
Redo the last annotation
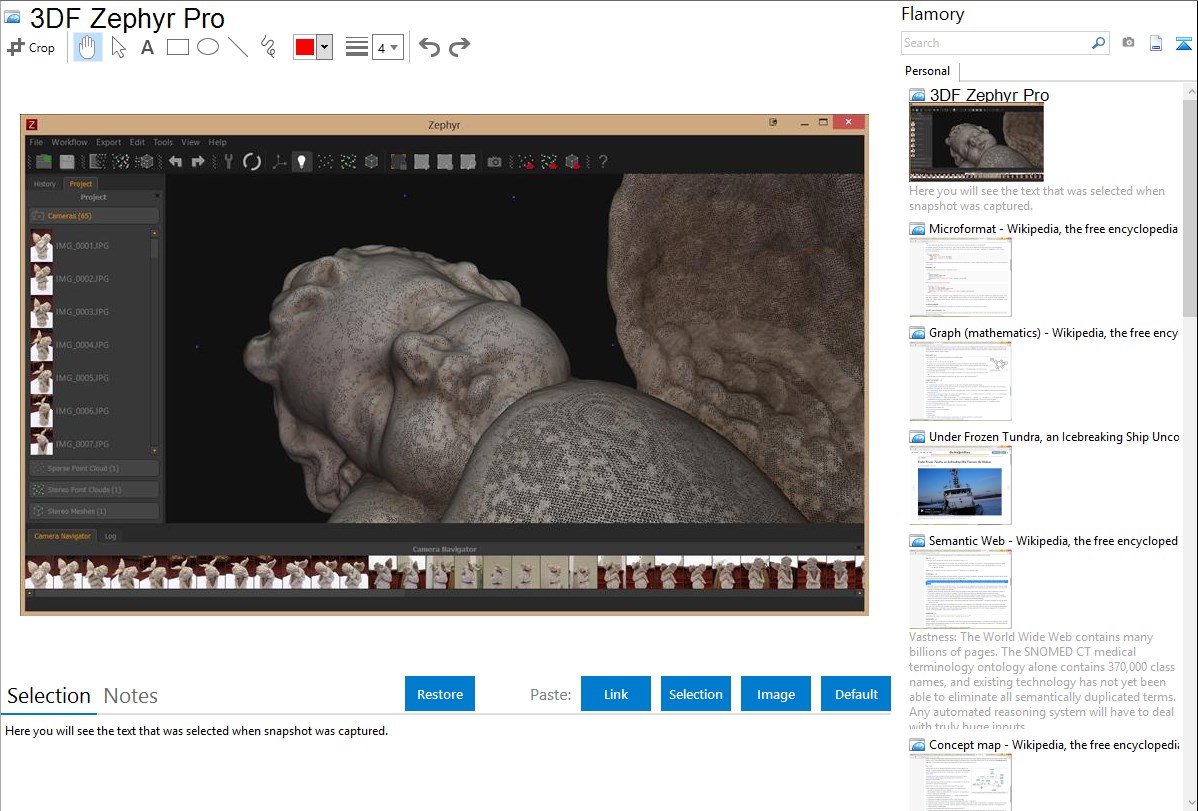[x=459, y=47]
